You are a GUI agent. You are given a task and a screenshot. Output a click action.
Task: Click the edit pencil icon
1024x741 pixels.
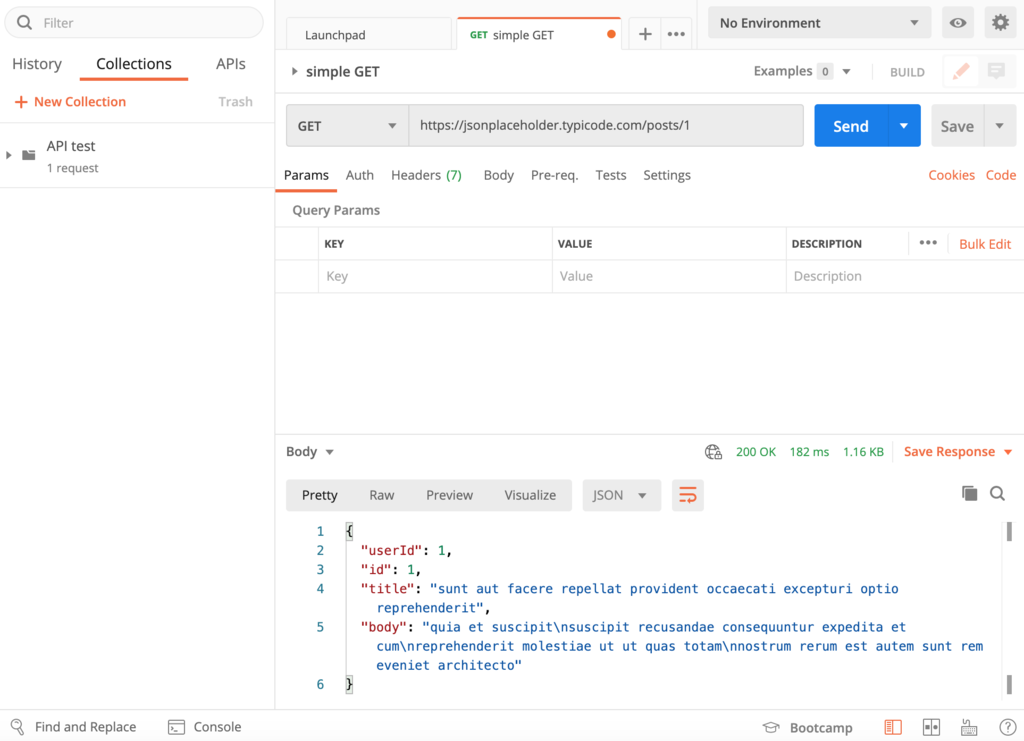click(x=961, y=71)
